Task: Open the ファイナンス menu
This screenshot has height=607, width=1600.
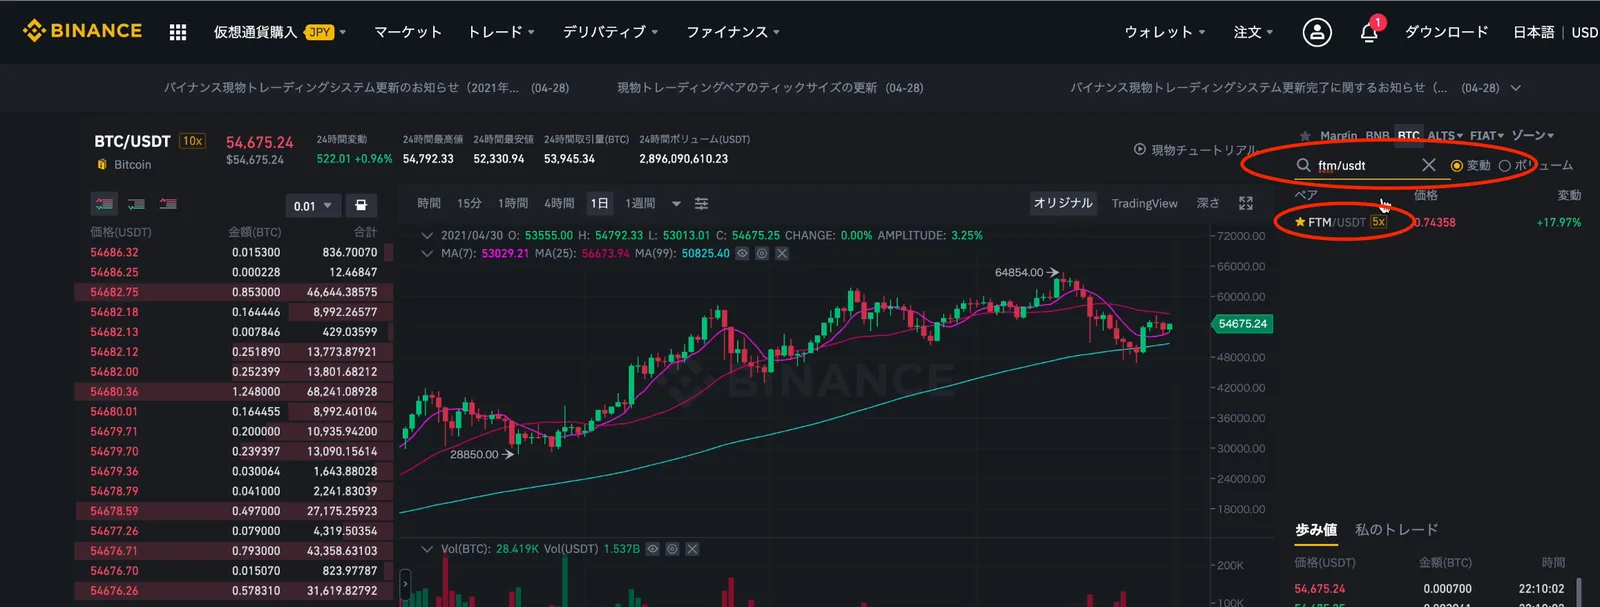Action: pyautogui.click(x=733, y=32)
